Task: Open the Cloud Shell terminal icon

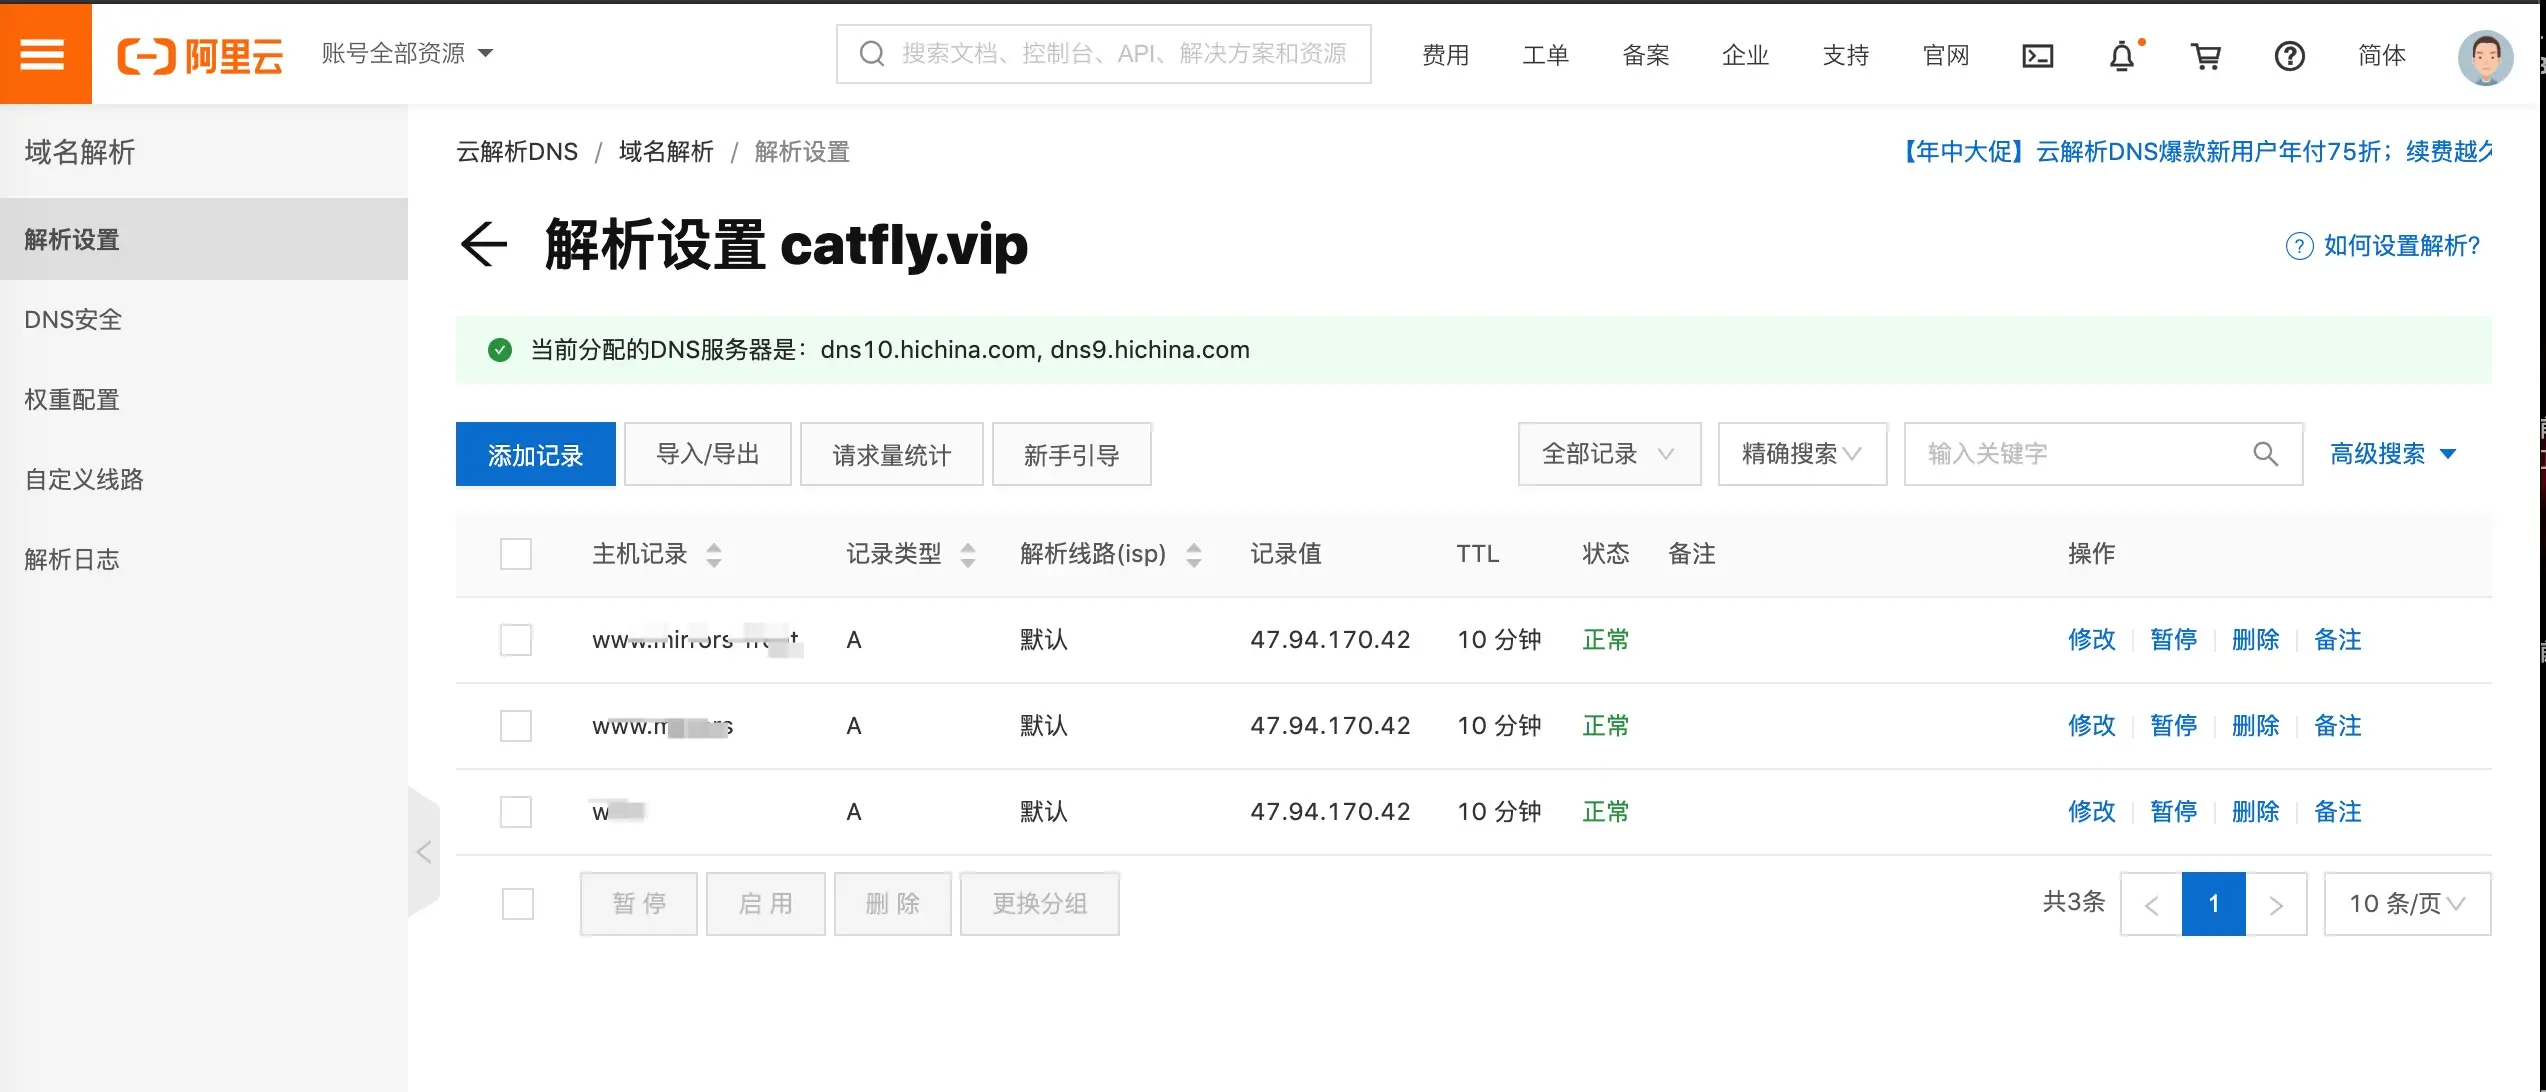Action: pyautogui.click(x=2038, y=55)
